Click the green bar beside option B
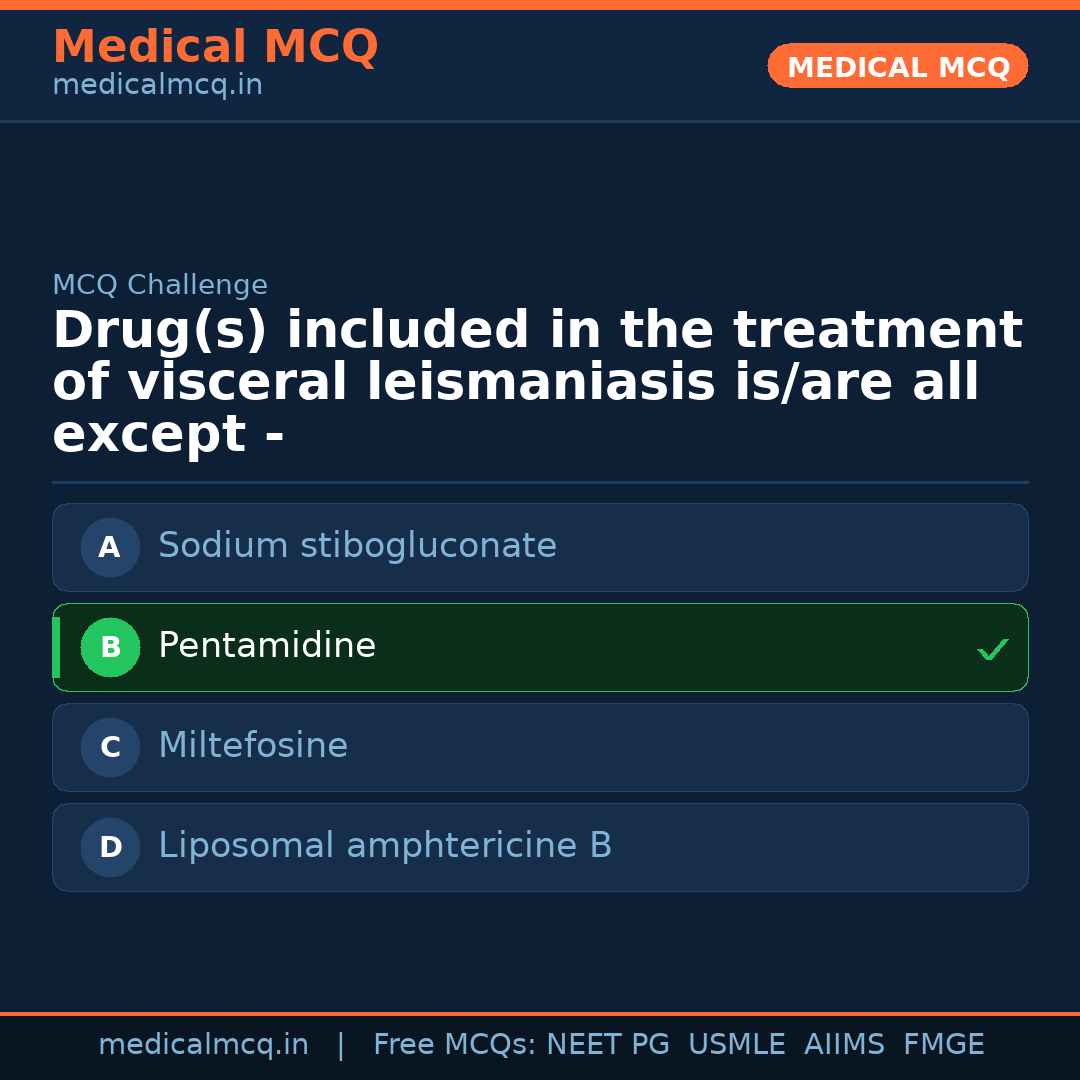1080x1080 pixels. [x=56, y=647]
